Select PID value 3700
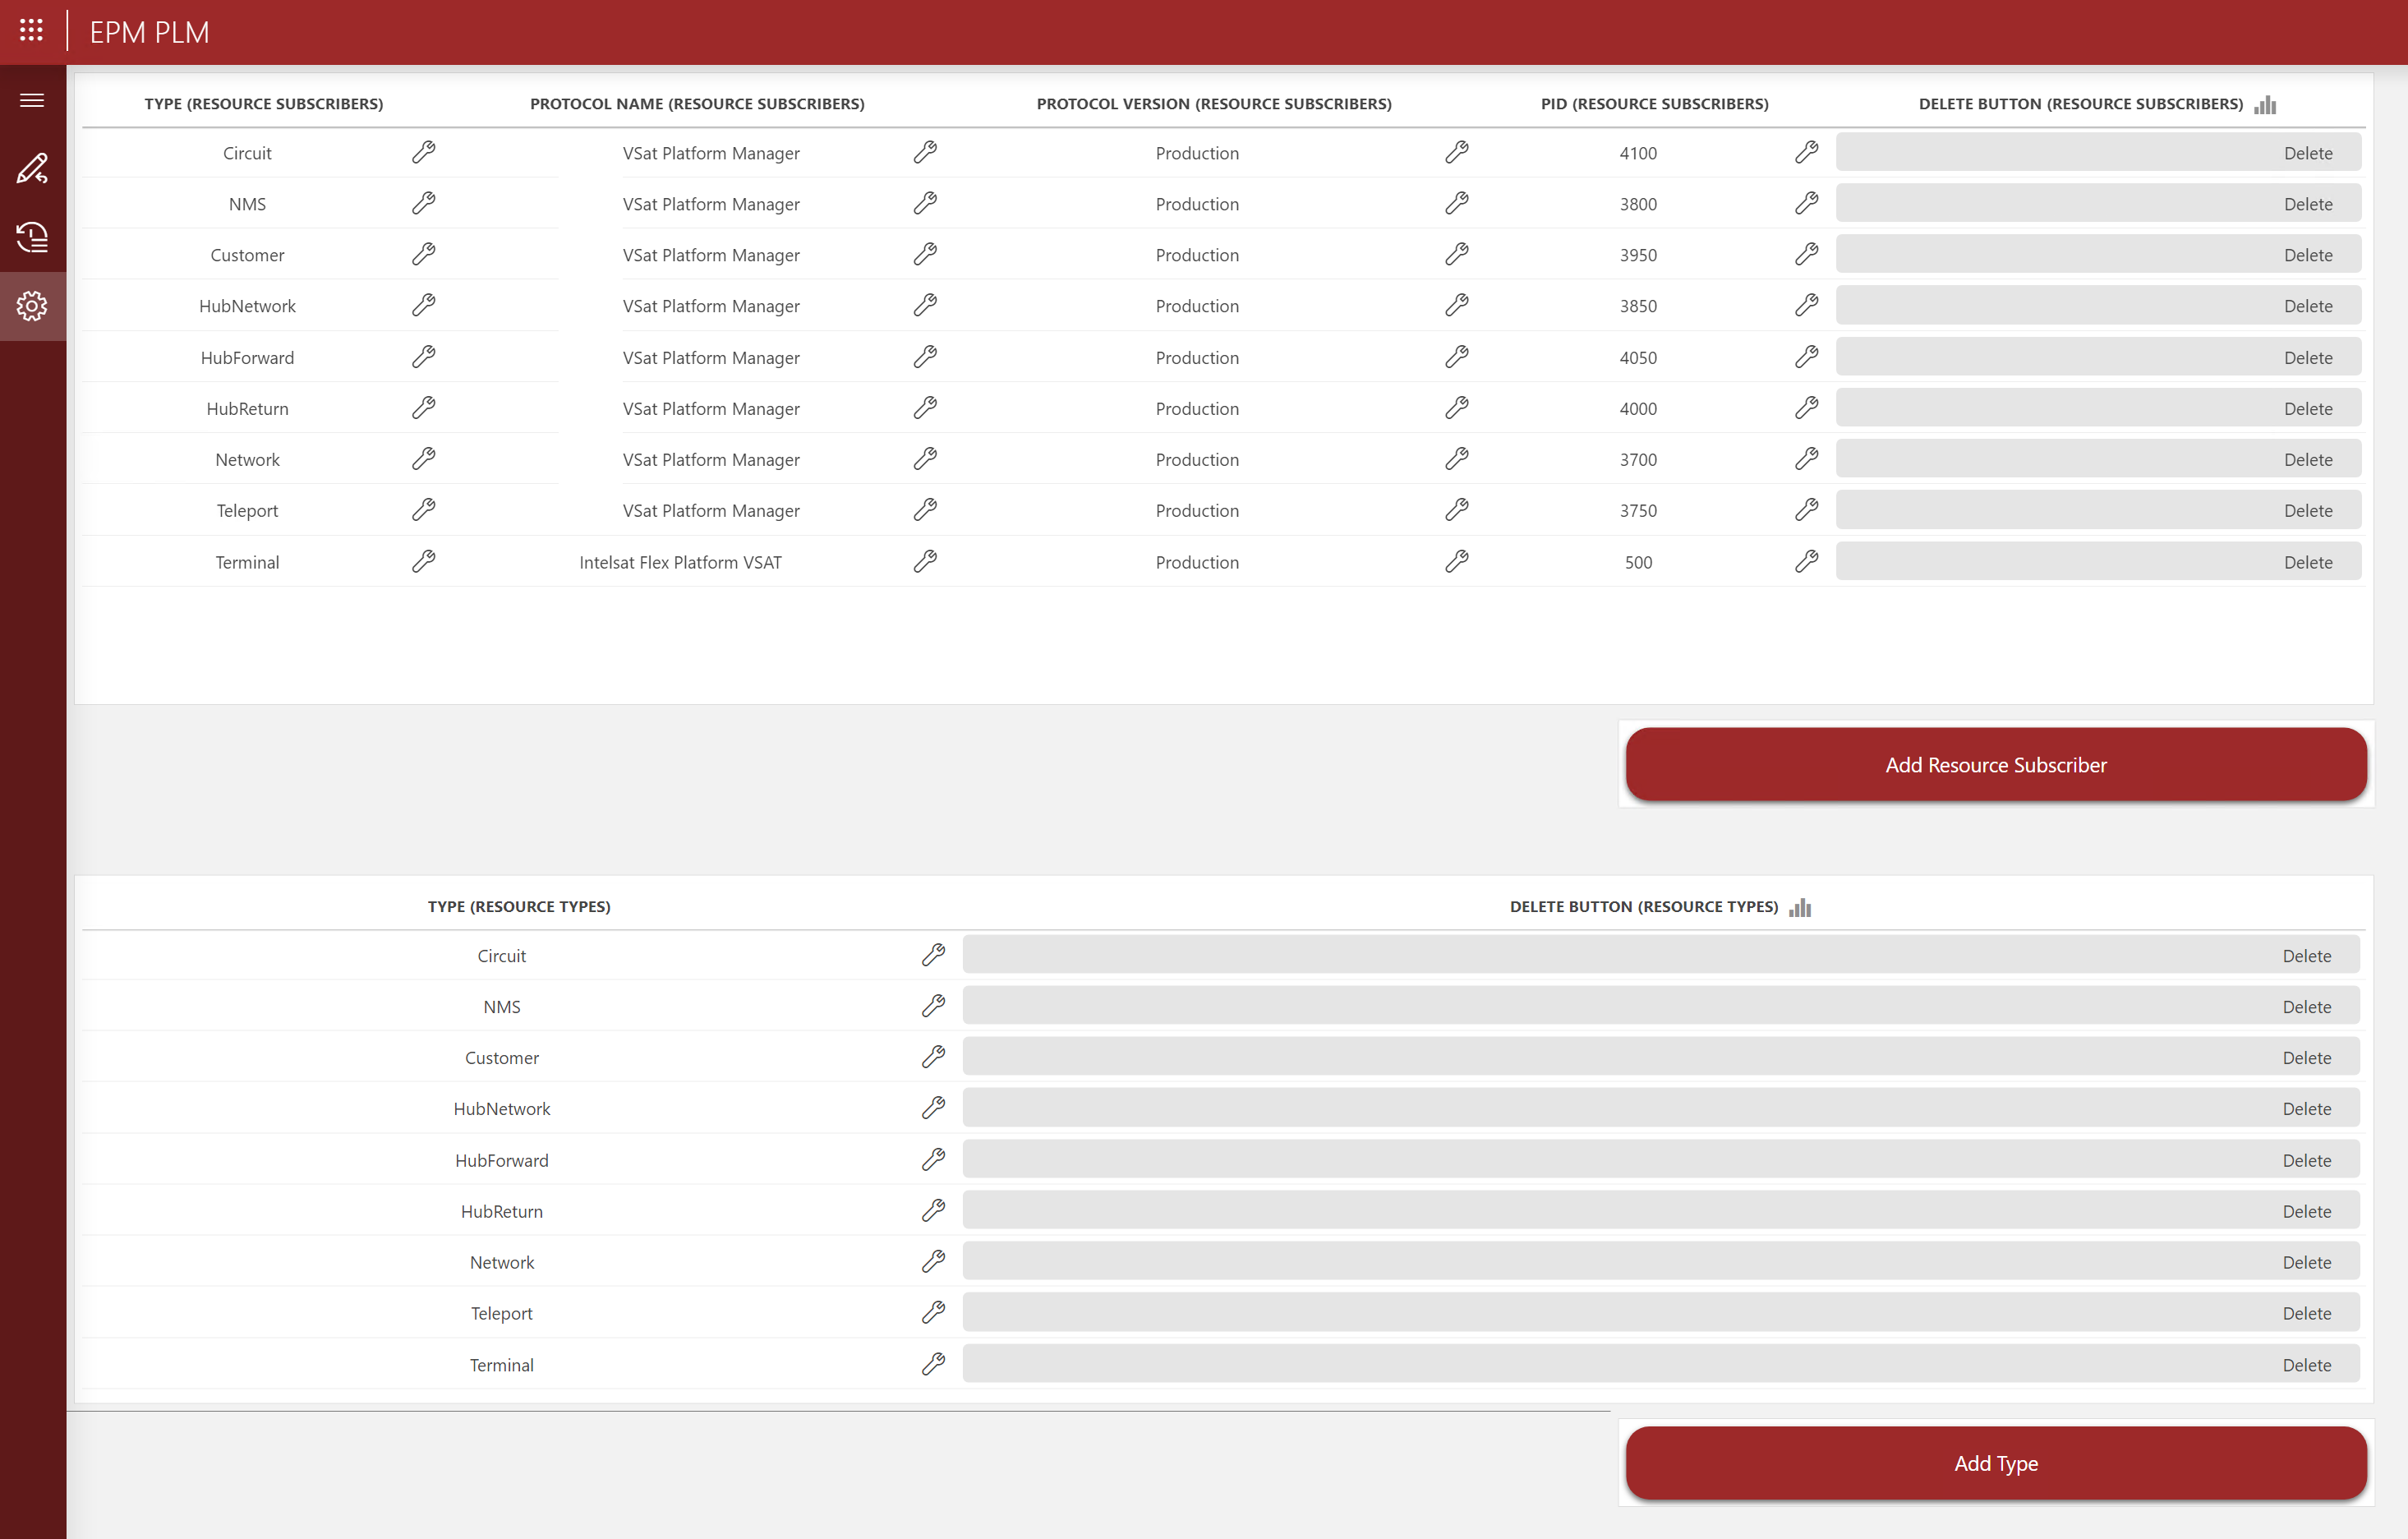 [x=1638, y=460]
